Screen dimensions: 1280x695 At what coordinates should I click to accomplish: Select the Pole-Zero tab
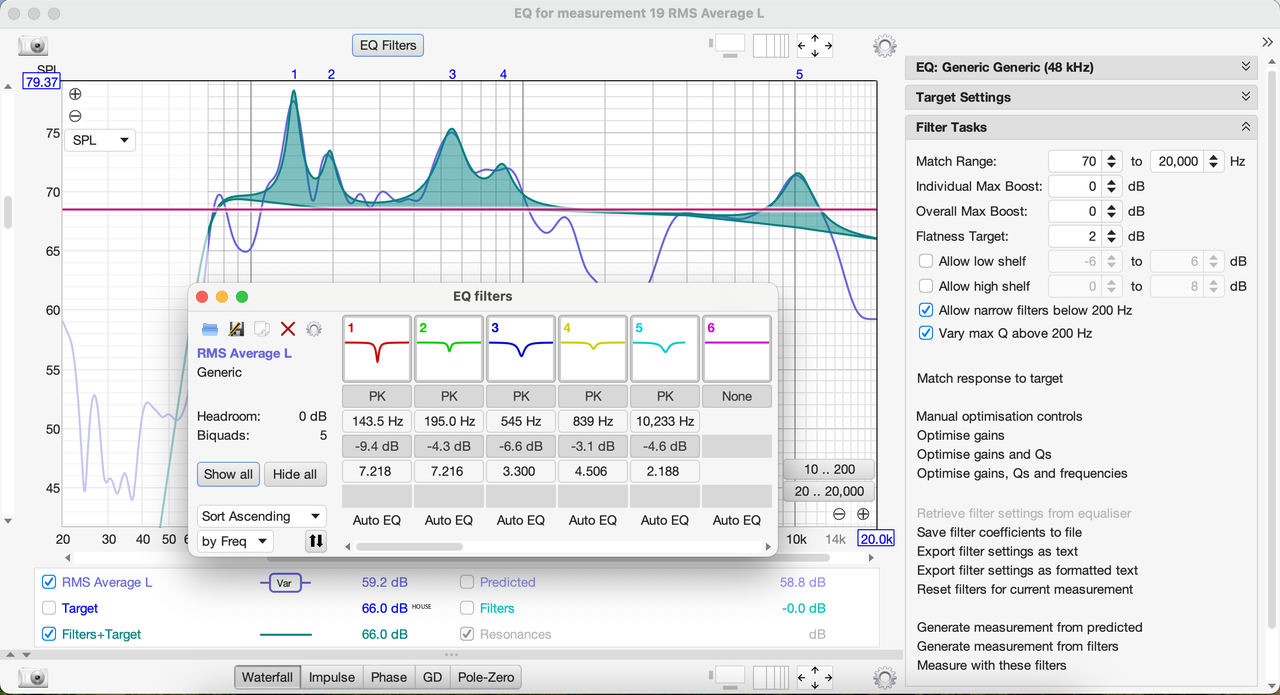point(486,677)
